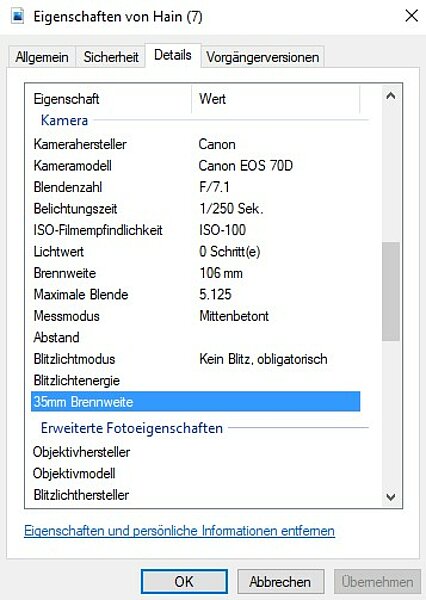This screenshot has height=600, width=426.
Task: Select the Details tab
Action: (173, 55)
